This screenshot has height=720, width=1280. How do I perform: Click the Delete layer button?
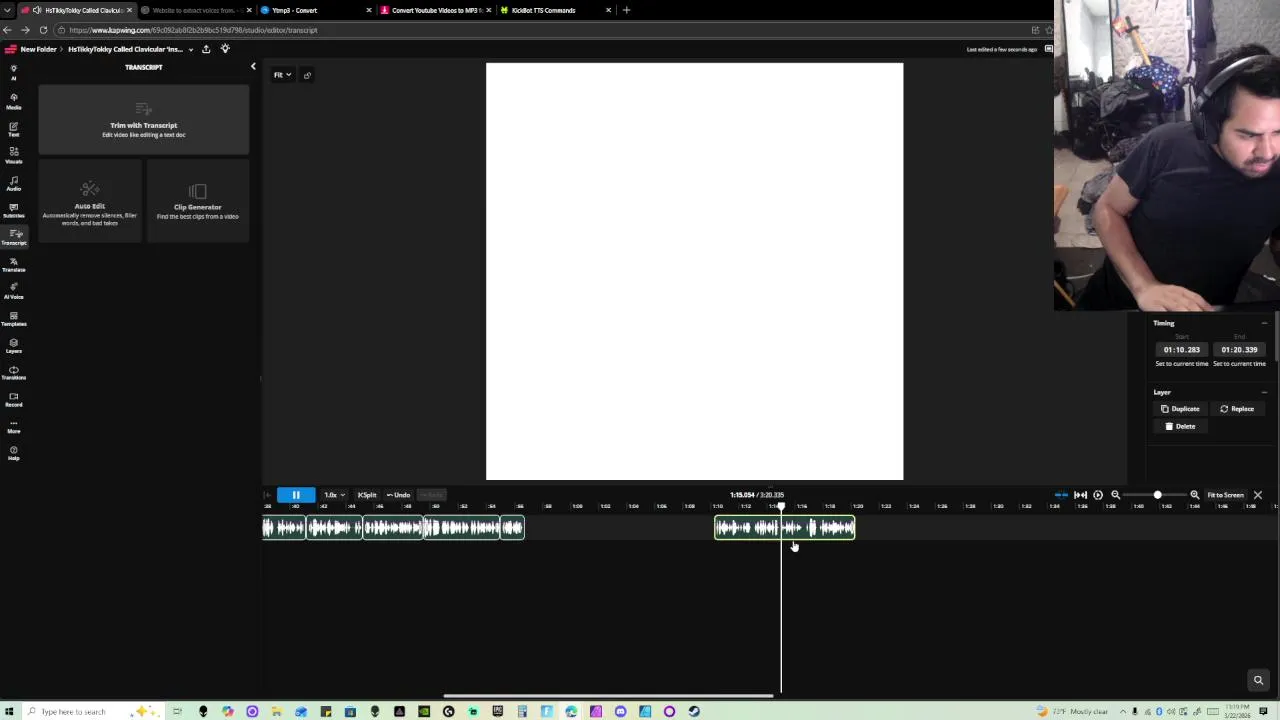1181,426
